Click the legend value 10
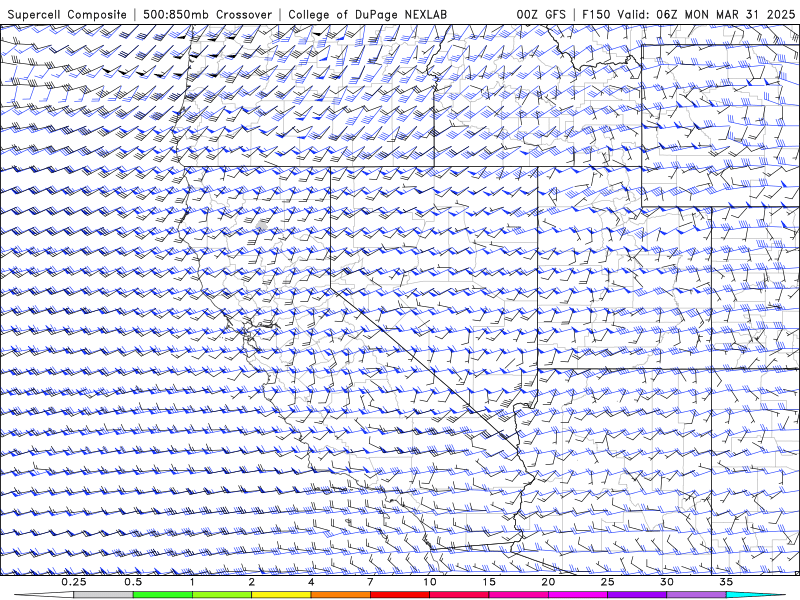Image resolution: width=800 pixels, height=600 pixels. coord(430,582)
